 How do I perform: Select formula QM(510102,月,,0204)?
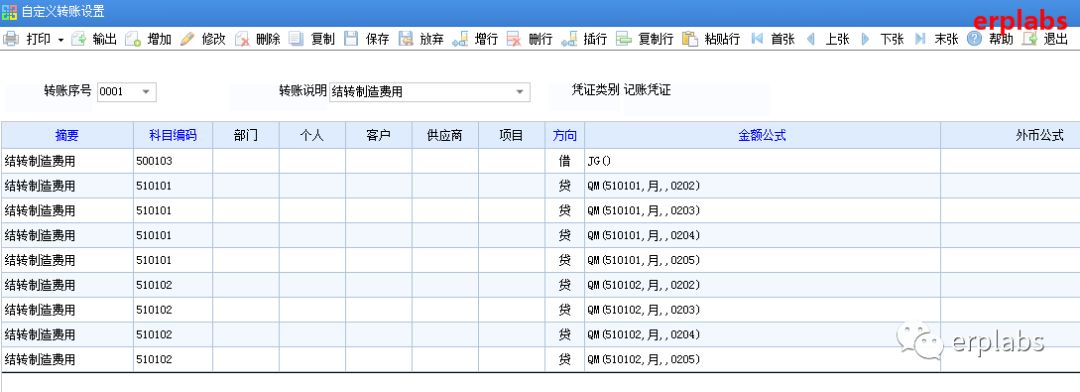762,335
